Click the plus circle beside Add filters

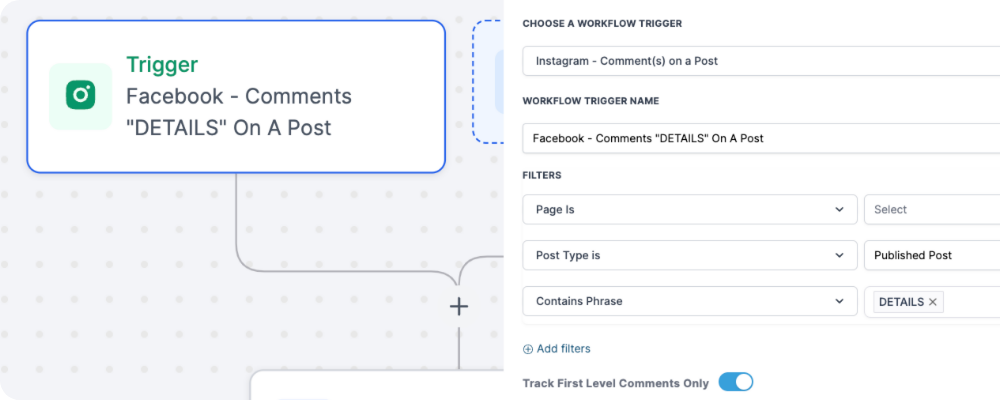(527, 349)
